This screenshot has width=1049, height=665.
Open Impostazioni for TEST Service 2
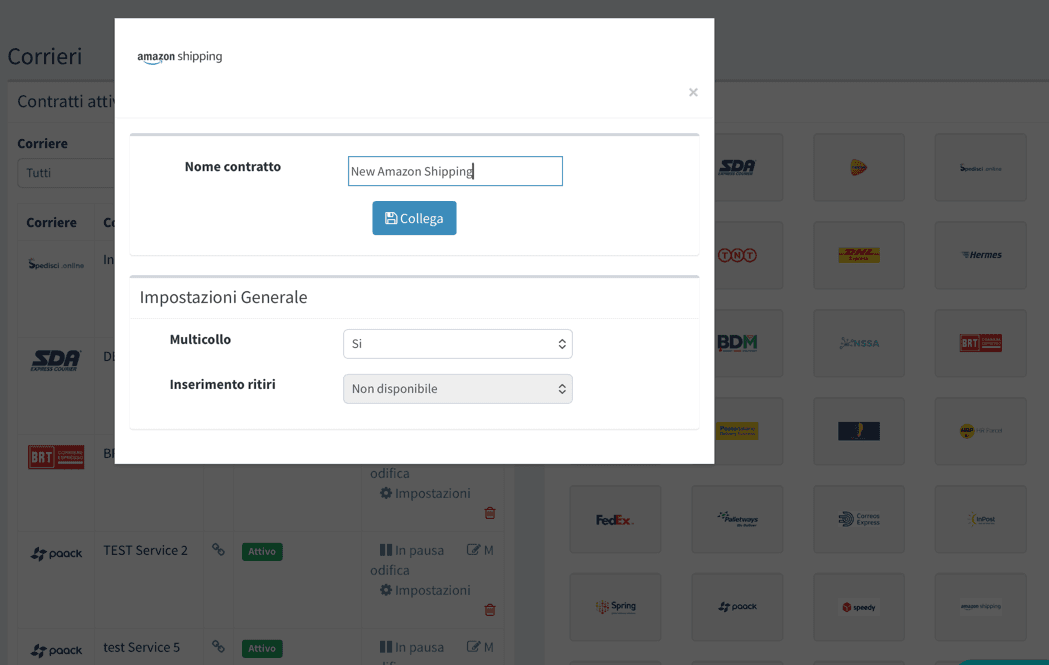(433, 590)
